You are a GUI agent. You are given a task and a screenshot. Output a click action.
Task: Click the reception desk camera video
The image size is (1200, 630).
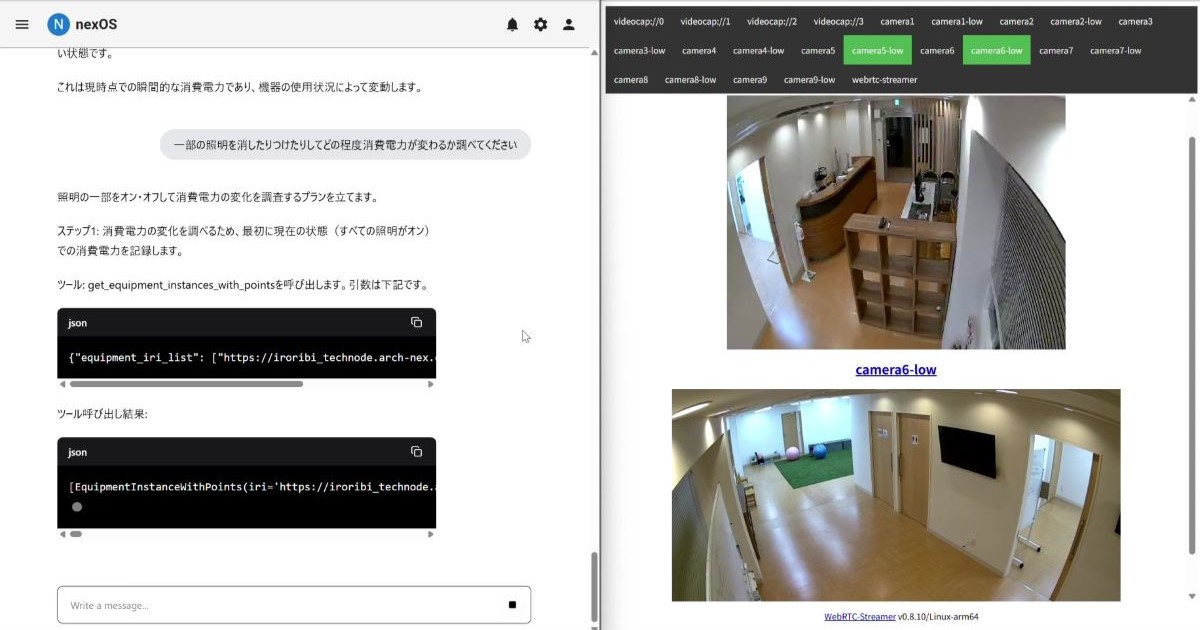[896, 222]
